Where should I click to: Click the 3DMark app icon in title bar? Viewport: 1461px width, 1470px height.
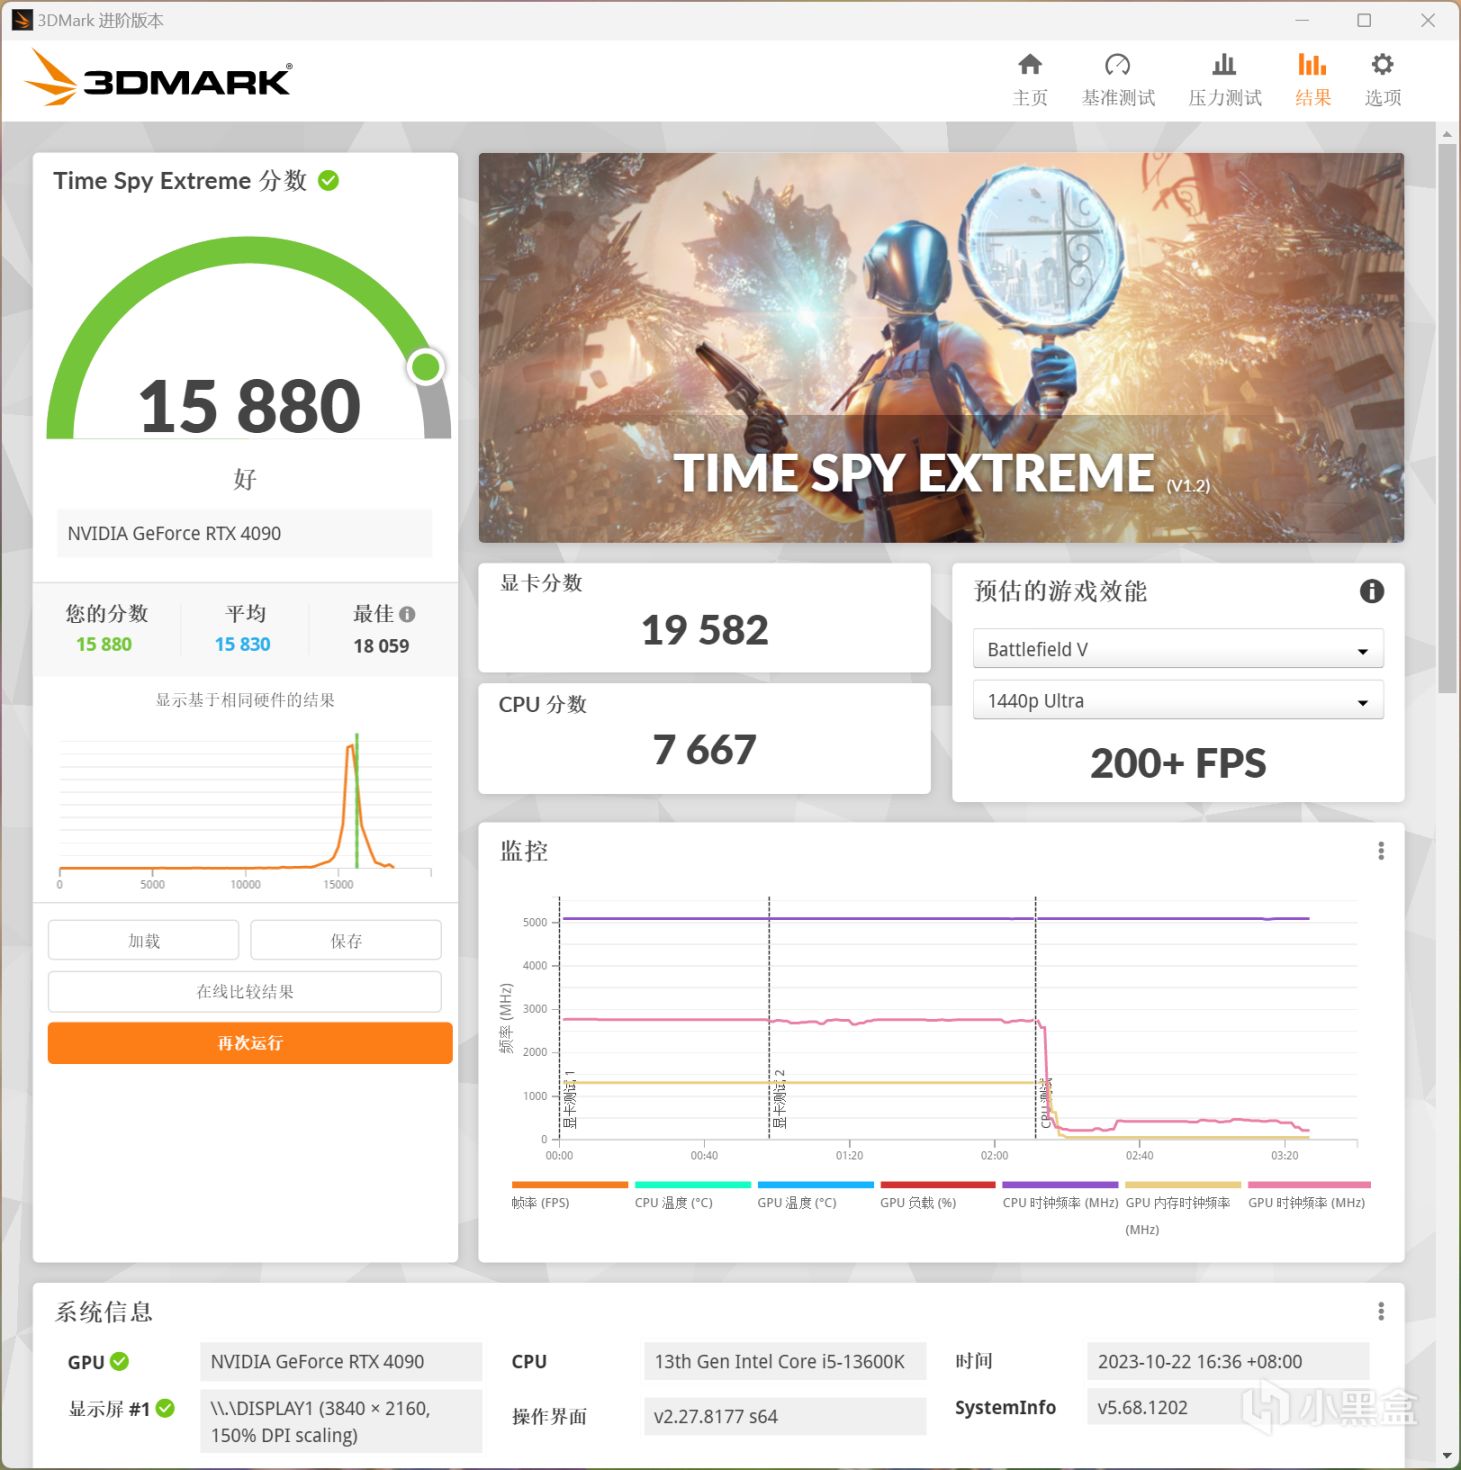click(x=22, y=20)
